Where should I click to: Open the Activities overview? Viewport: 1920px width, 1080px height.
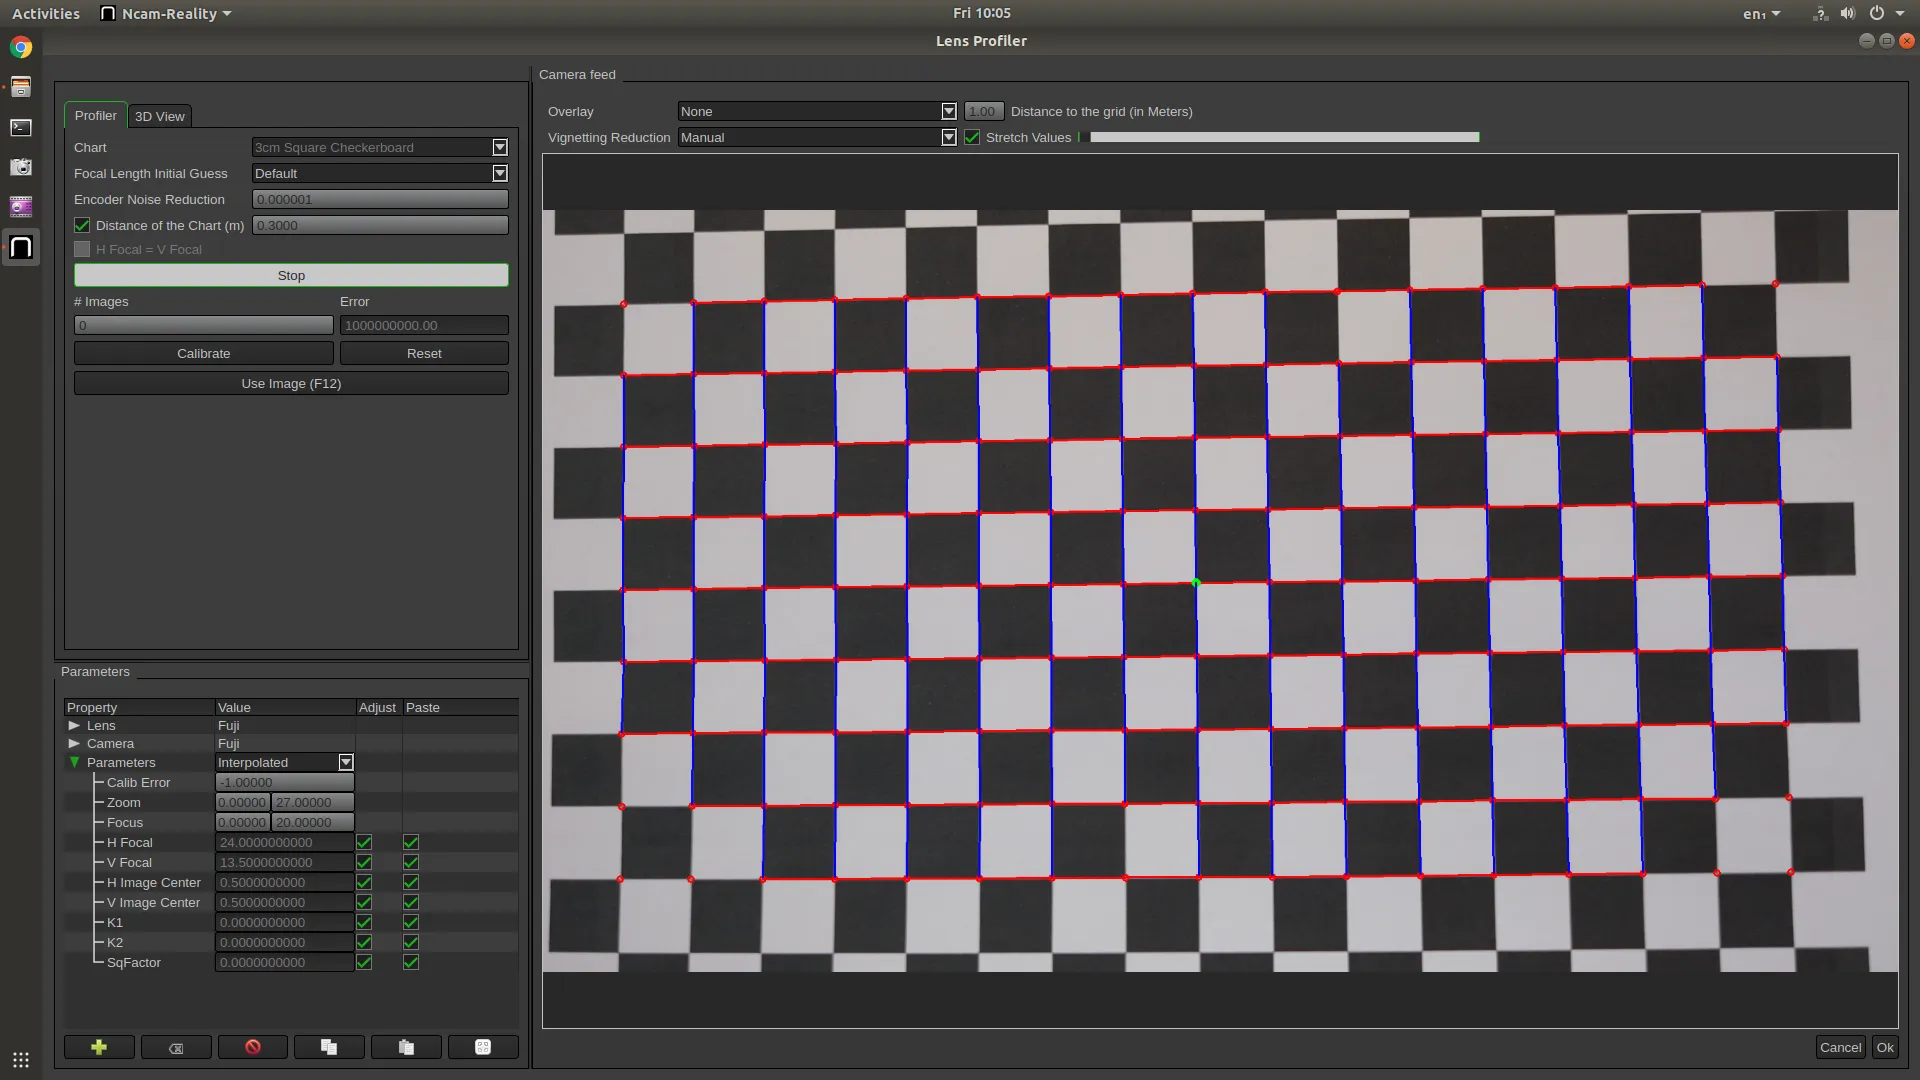coord(46,13)
